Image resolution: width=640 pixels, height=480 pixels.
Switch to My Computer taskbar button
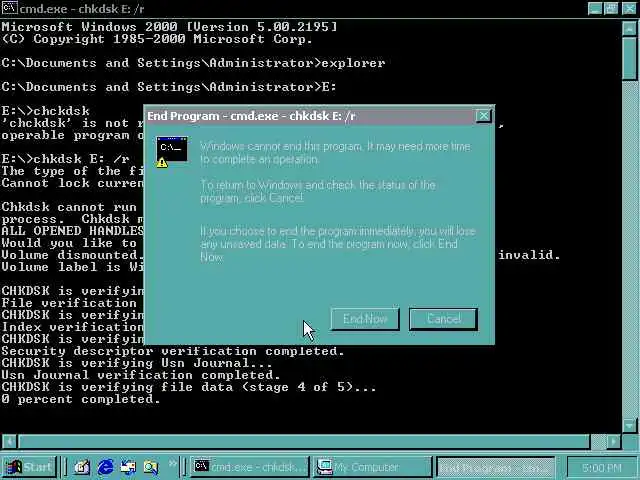(372, 467)
